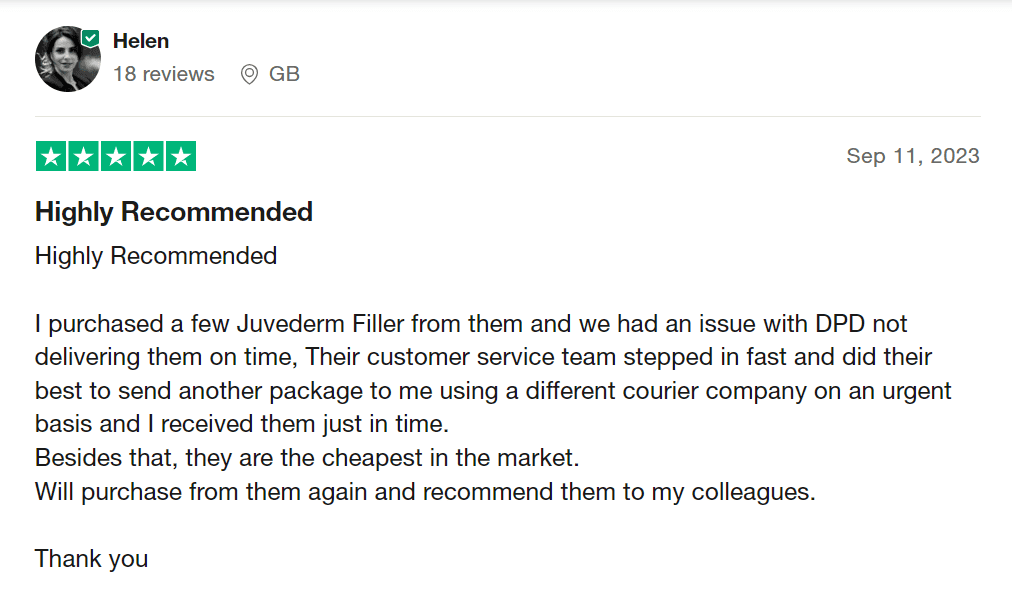Click the non-bold 'Highly Recommended' text line
1012x591 pixels.
pyautogui.click(x=156, y=256)
